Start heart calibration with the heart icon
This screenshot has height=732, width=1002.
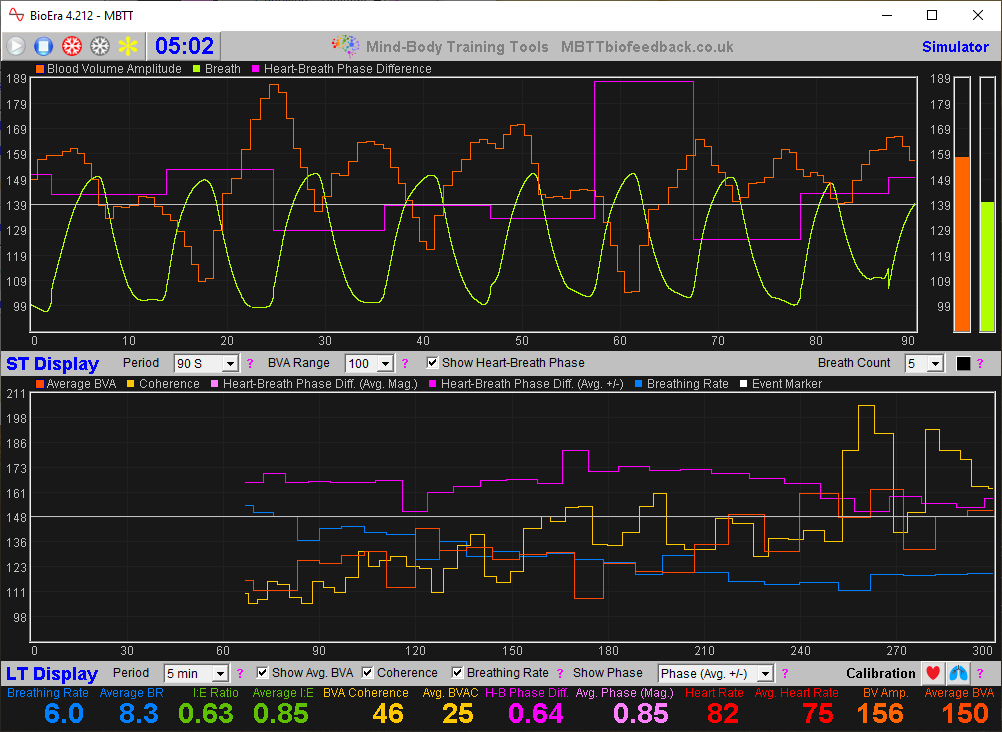click(931, 673)
